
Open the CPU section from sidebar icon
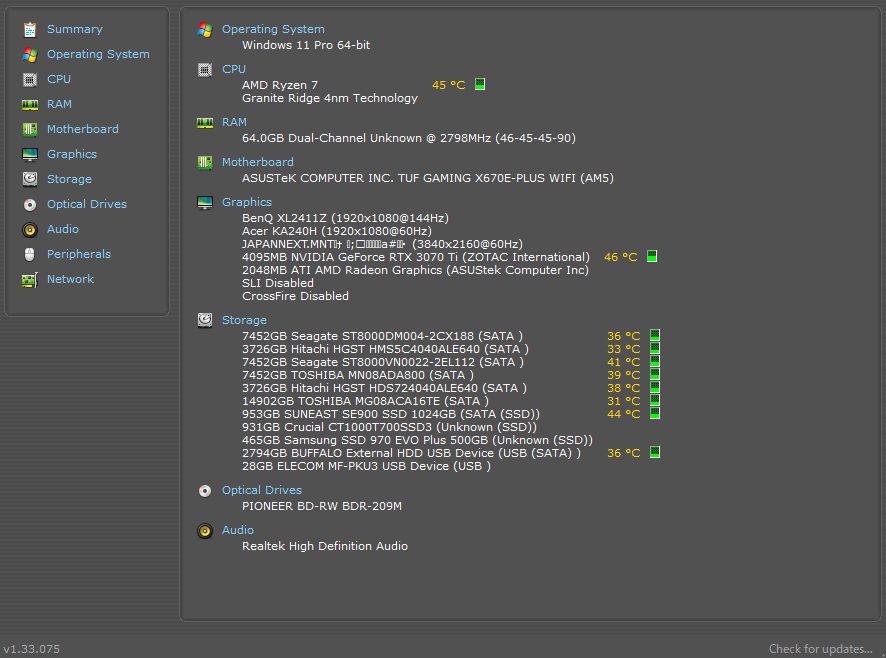coord(30,79)
